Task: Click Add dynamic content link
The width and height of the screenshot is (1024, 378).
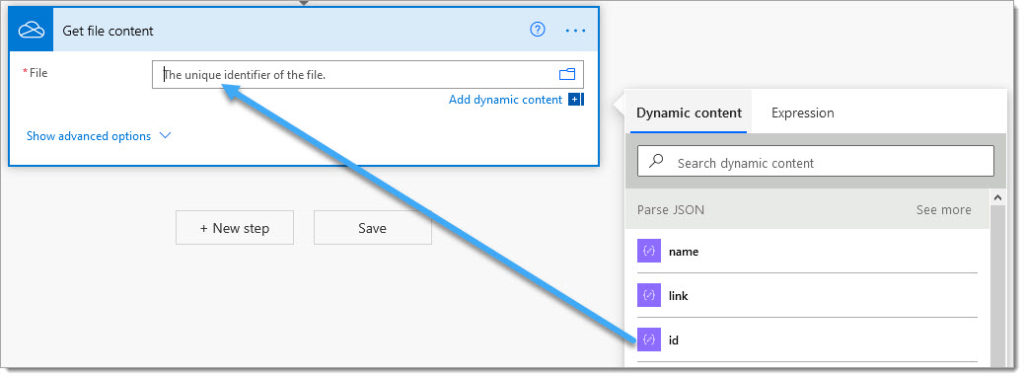Action: tap(505, 100)
